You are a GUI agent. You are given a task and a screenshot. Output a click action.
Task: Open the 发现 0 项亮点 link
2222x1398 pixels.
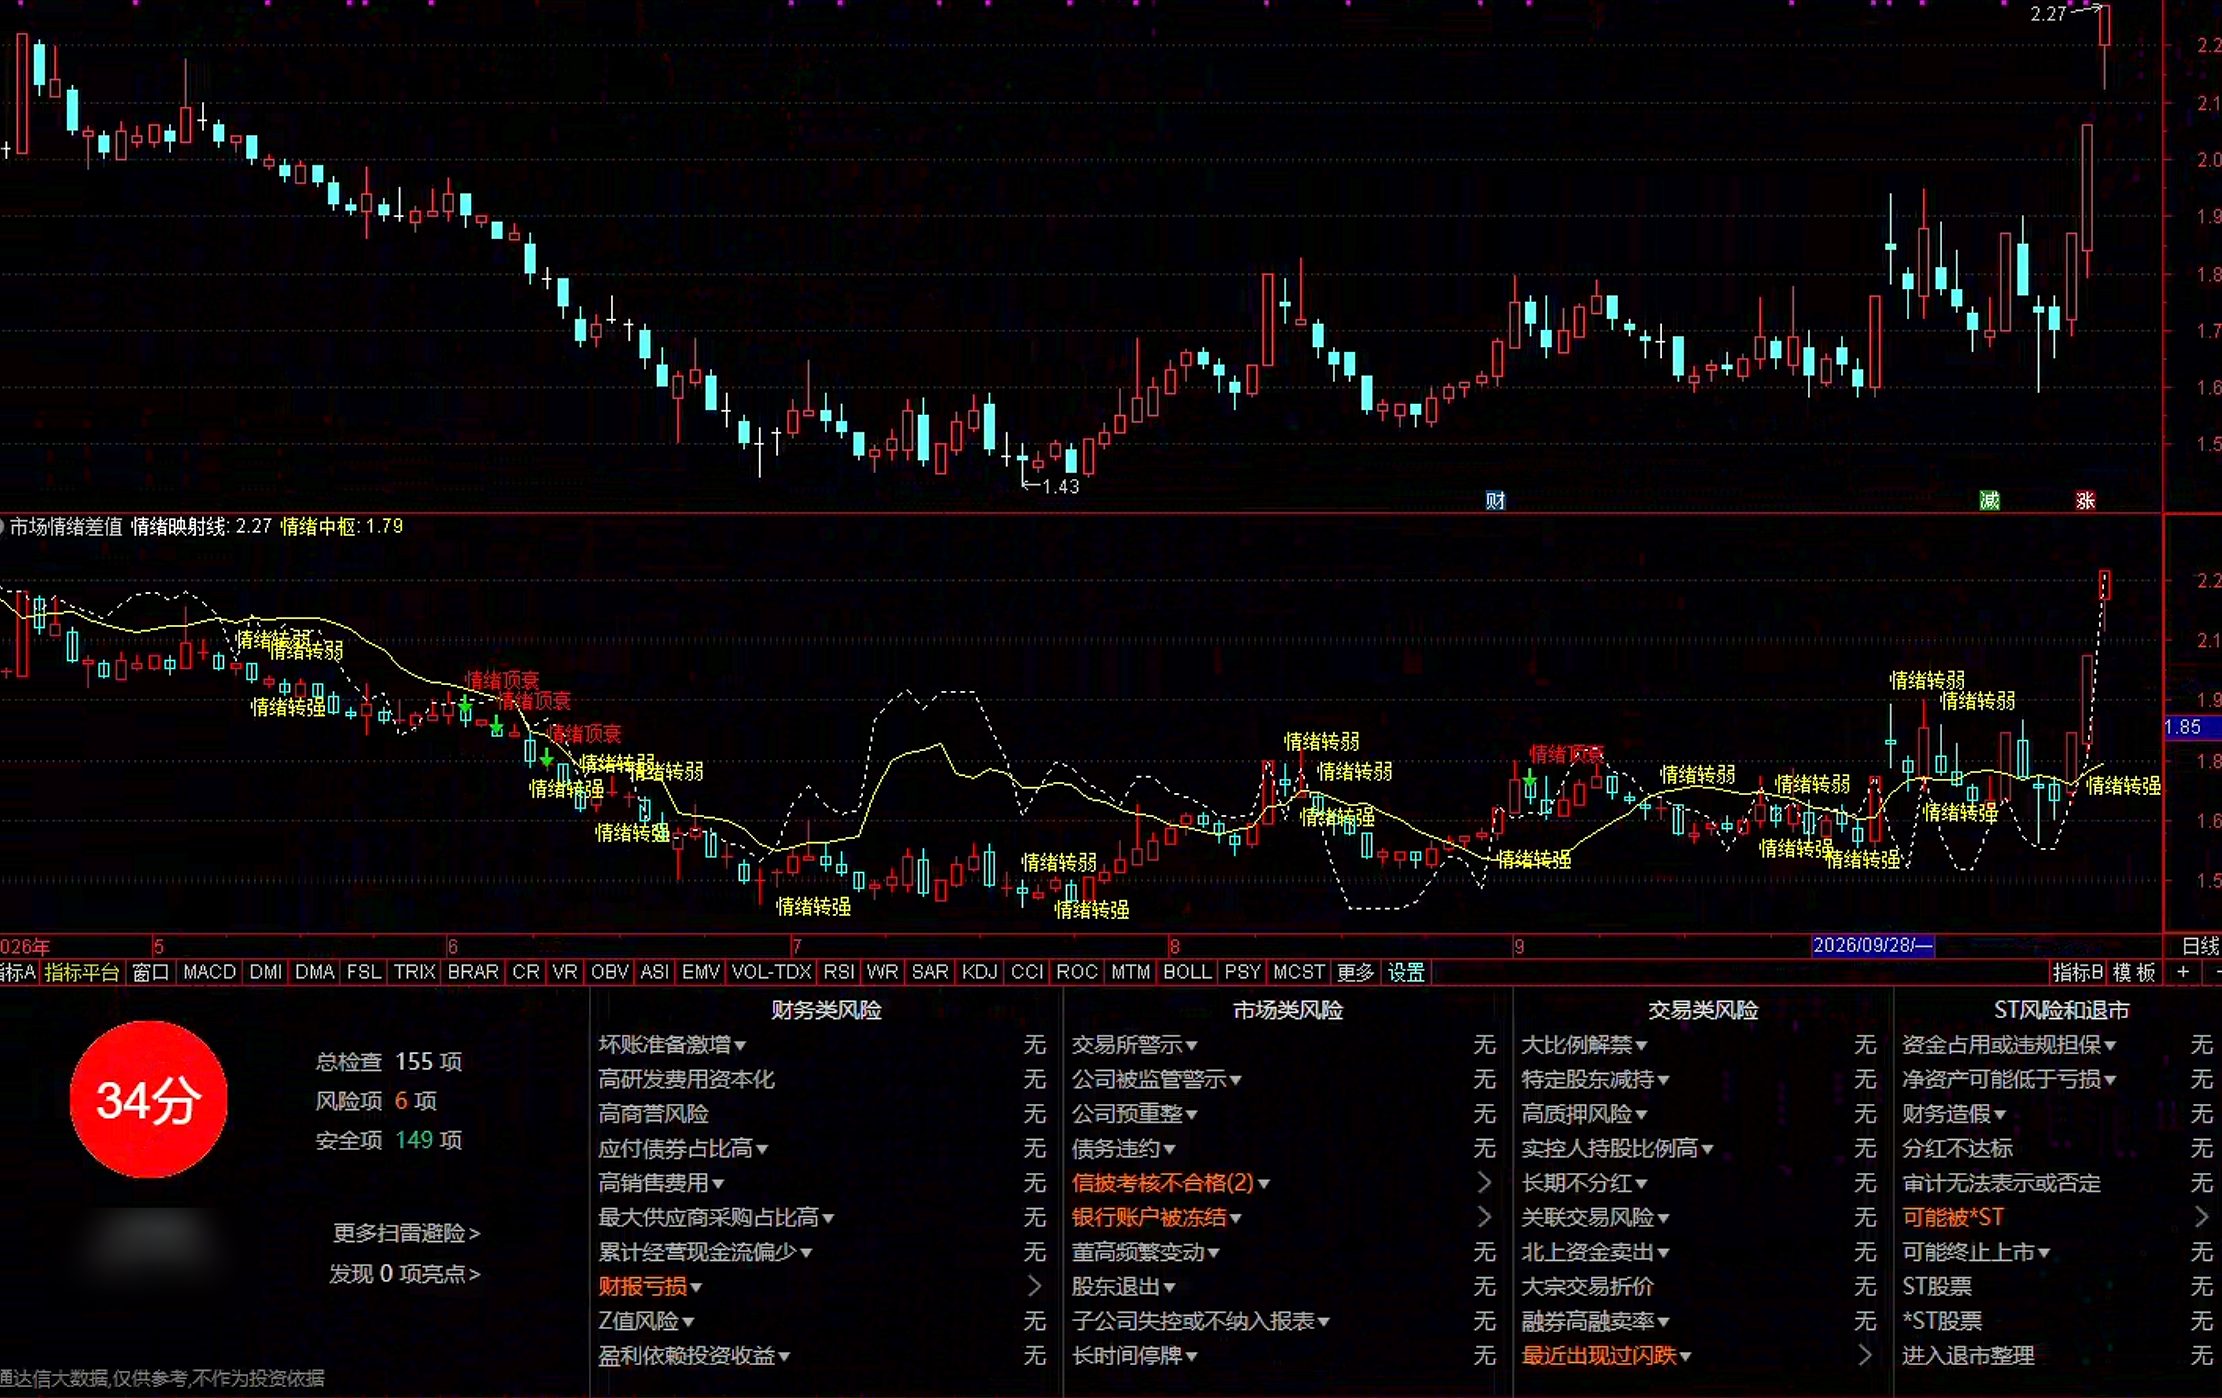click(404, 1274)
